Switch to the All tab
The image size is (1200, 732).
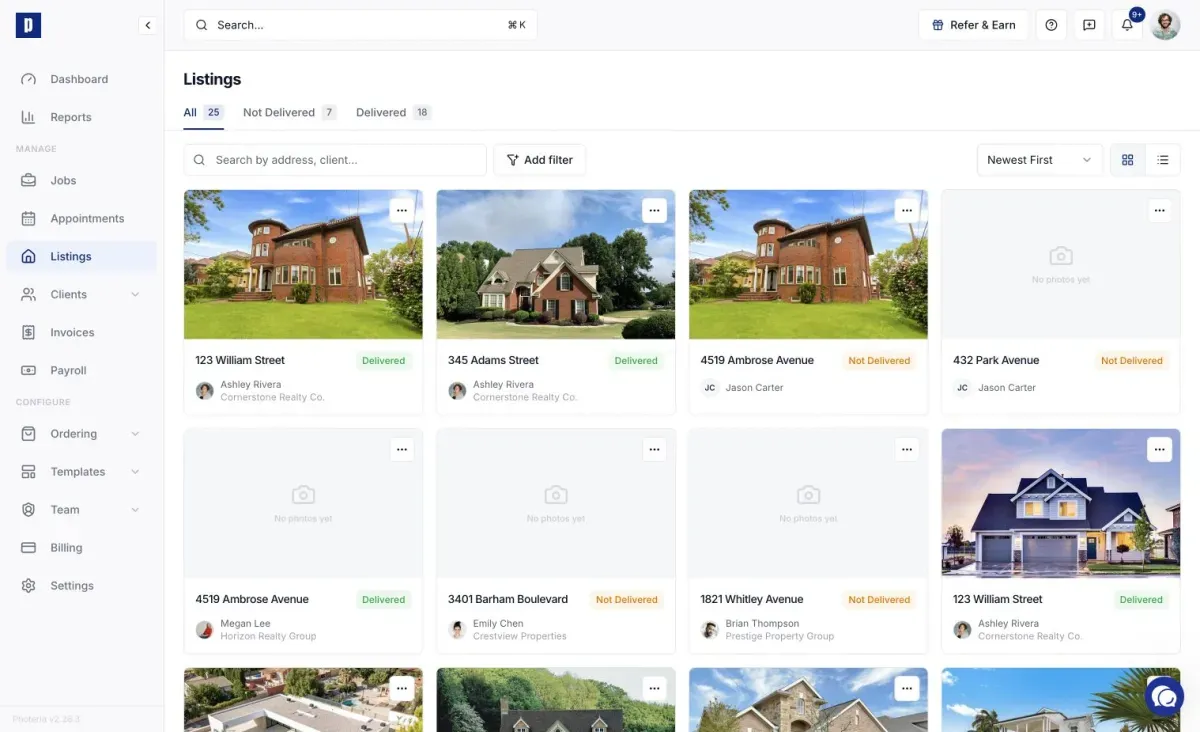[203, 112]
